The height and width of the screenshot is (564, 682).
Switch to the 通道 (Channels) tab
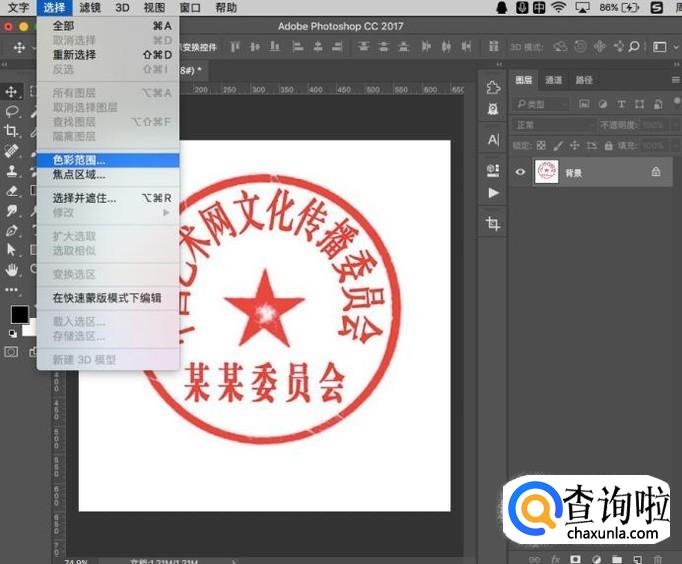click(554, 80)
